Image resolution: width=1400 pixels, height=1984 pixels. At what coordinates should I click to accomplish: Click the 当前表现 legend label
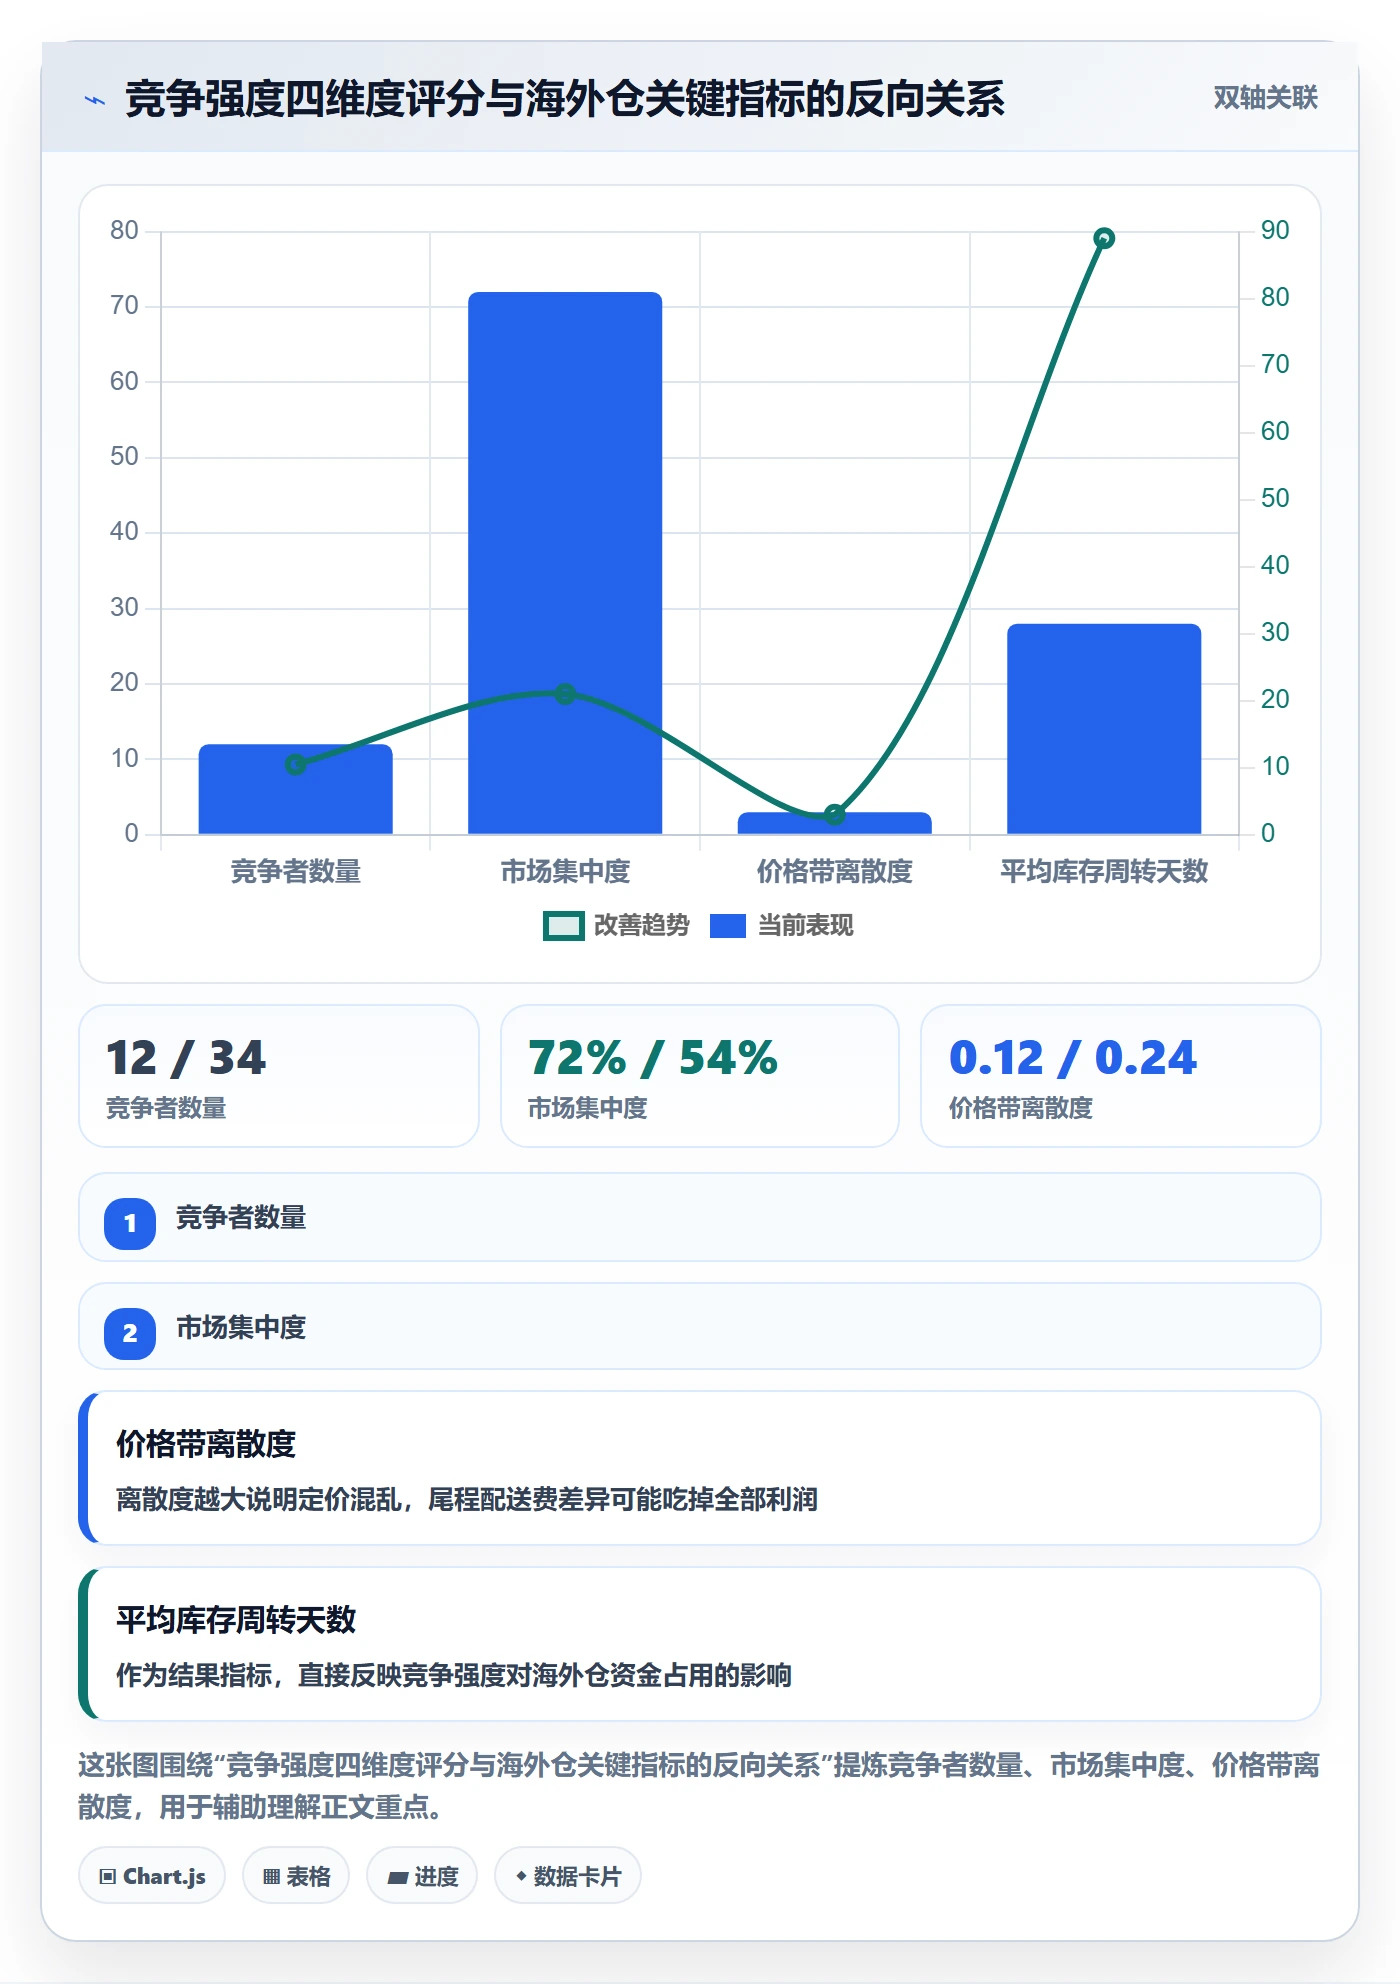pyautogui.click(x=805, y=926)
